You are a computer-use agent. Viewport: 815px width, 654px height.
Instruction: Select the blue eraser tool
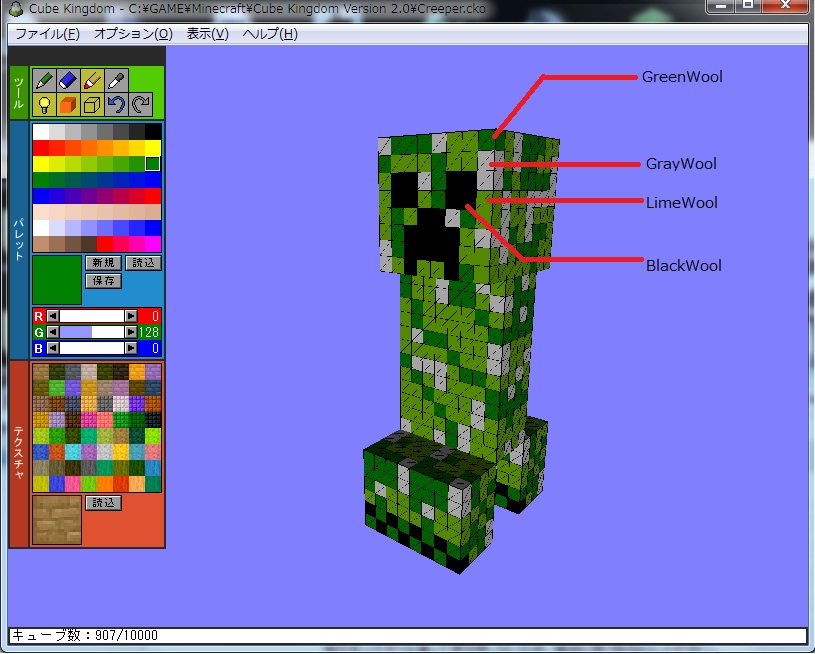[x=68, y=81]
